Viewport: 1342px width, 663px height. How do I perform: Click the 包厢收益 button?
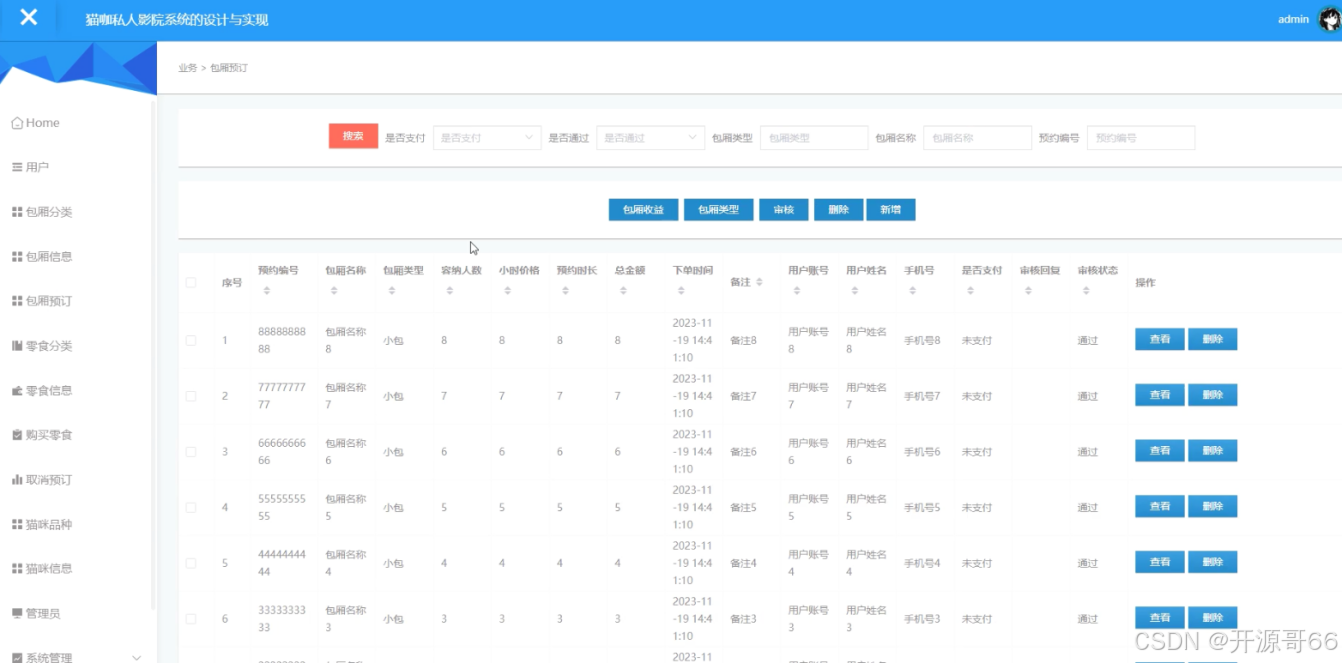click(643, 210)
